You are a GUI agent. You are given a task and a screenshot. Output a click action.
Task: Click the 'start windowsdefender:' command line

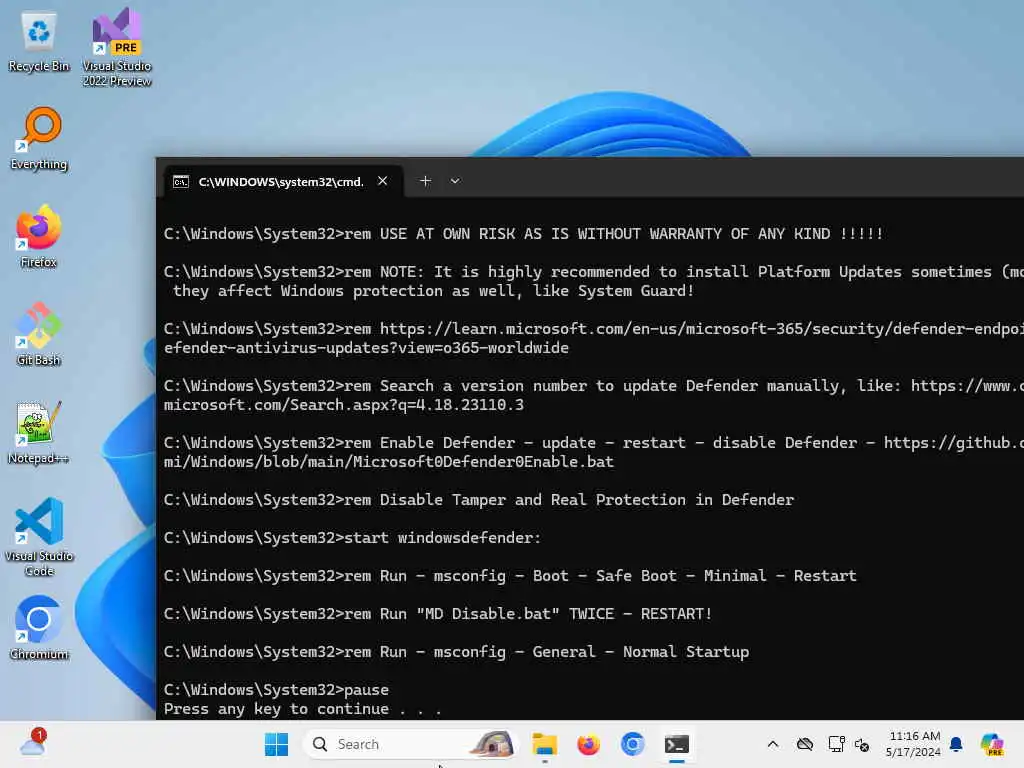click(x=352, y=537)
